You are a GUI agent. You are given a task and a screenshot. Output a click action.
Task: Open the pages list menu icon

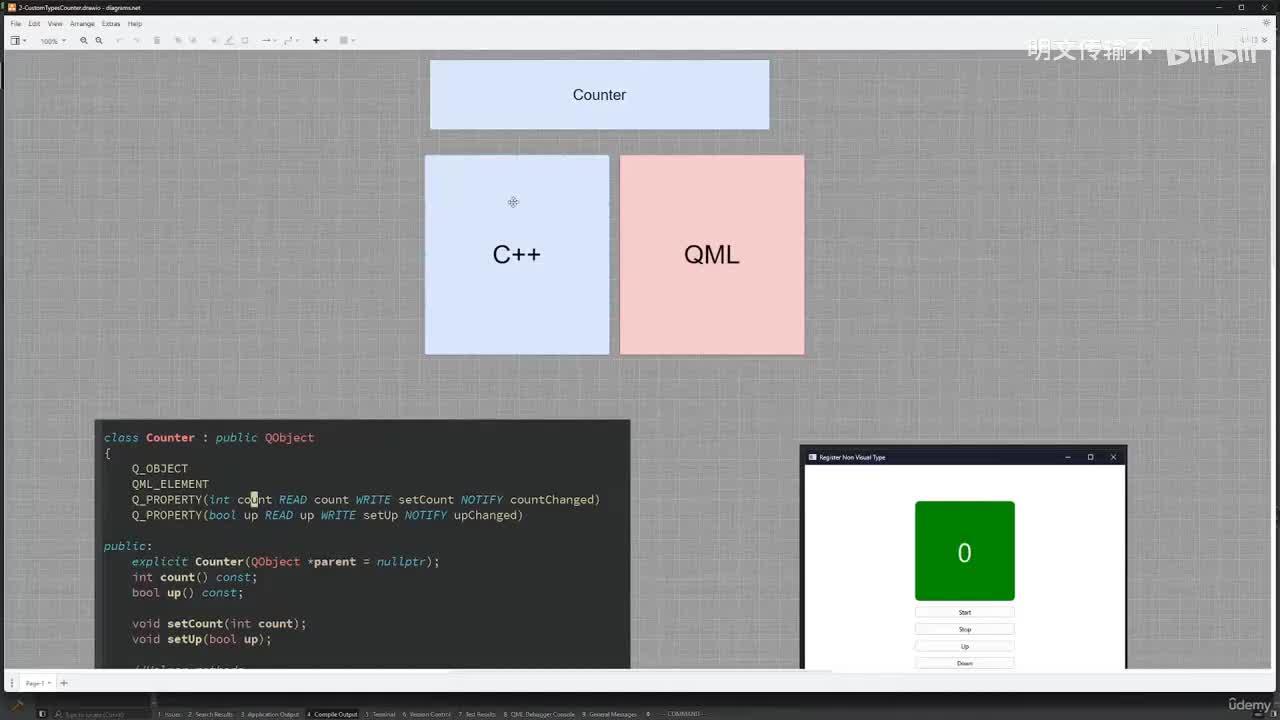click(x=12, y=683)
